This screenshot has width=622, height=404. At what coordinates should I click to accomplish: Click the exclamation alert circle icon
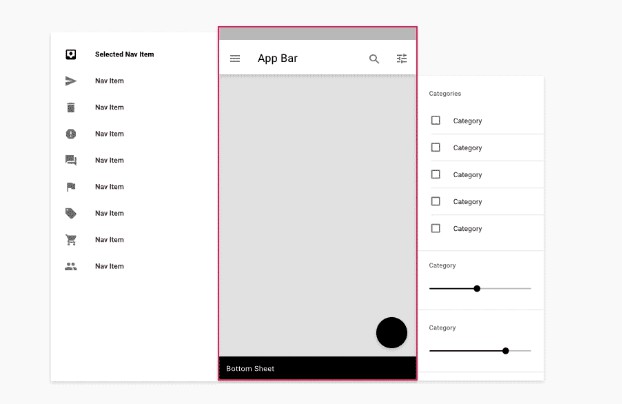[x=71, y=134]
